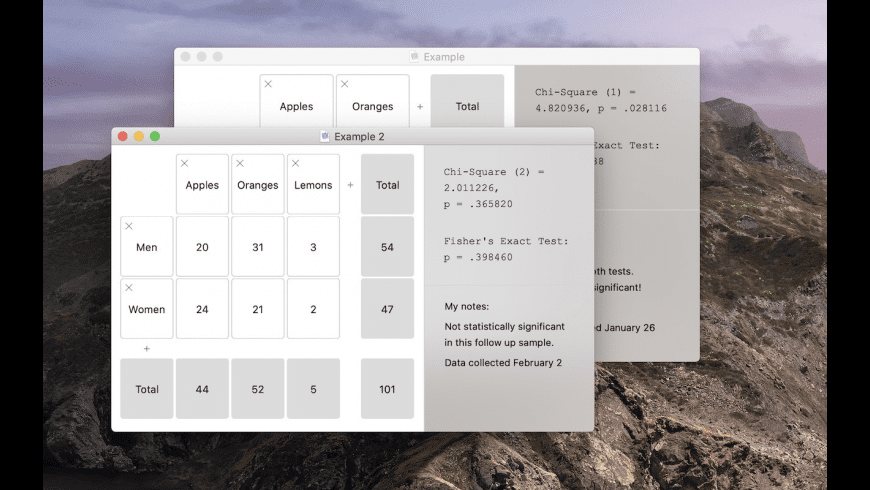Viewport: 870px width, 490px height.
Task: Click the Oranges column total 52
Action: (x=257, y=389)
